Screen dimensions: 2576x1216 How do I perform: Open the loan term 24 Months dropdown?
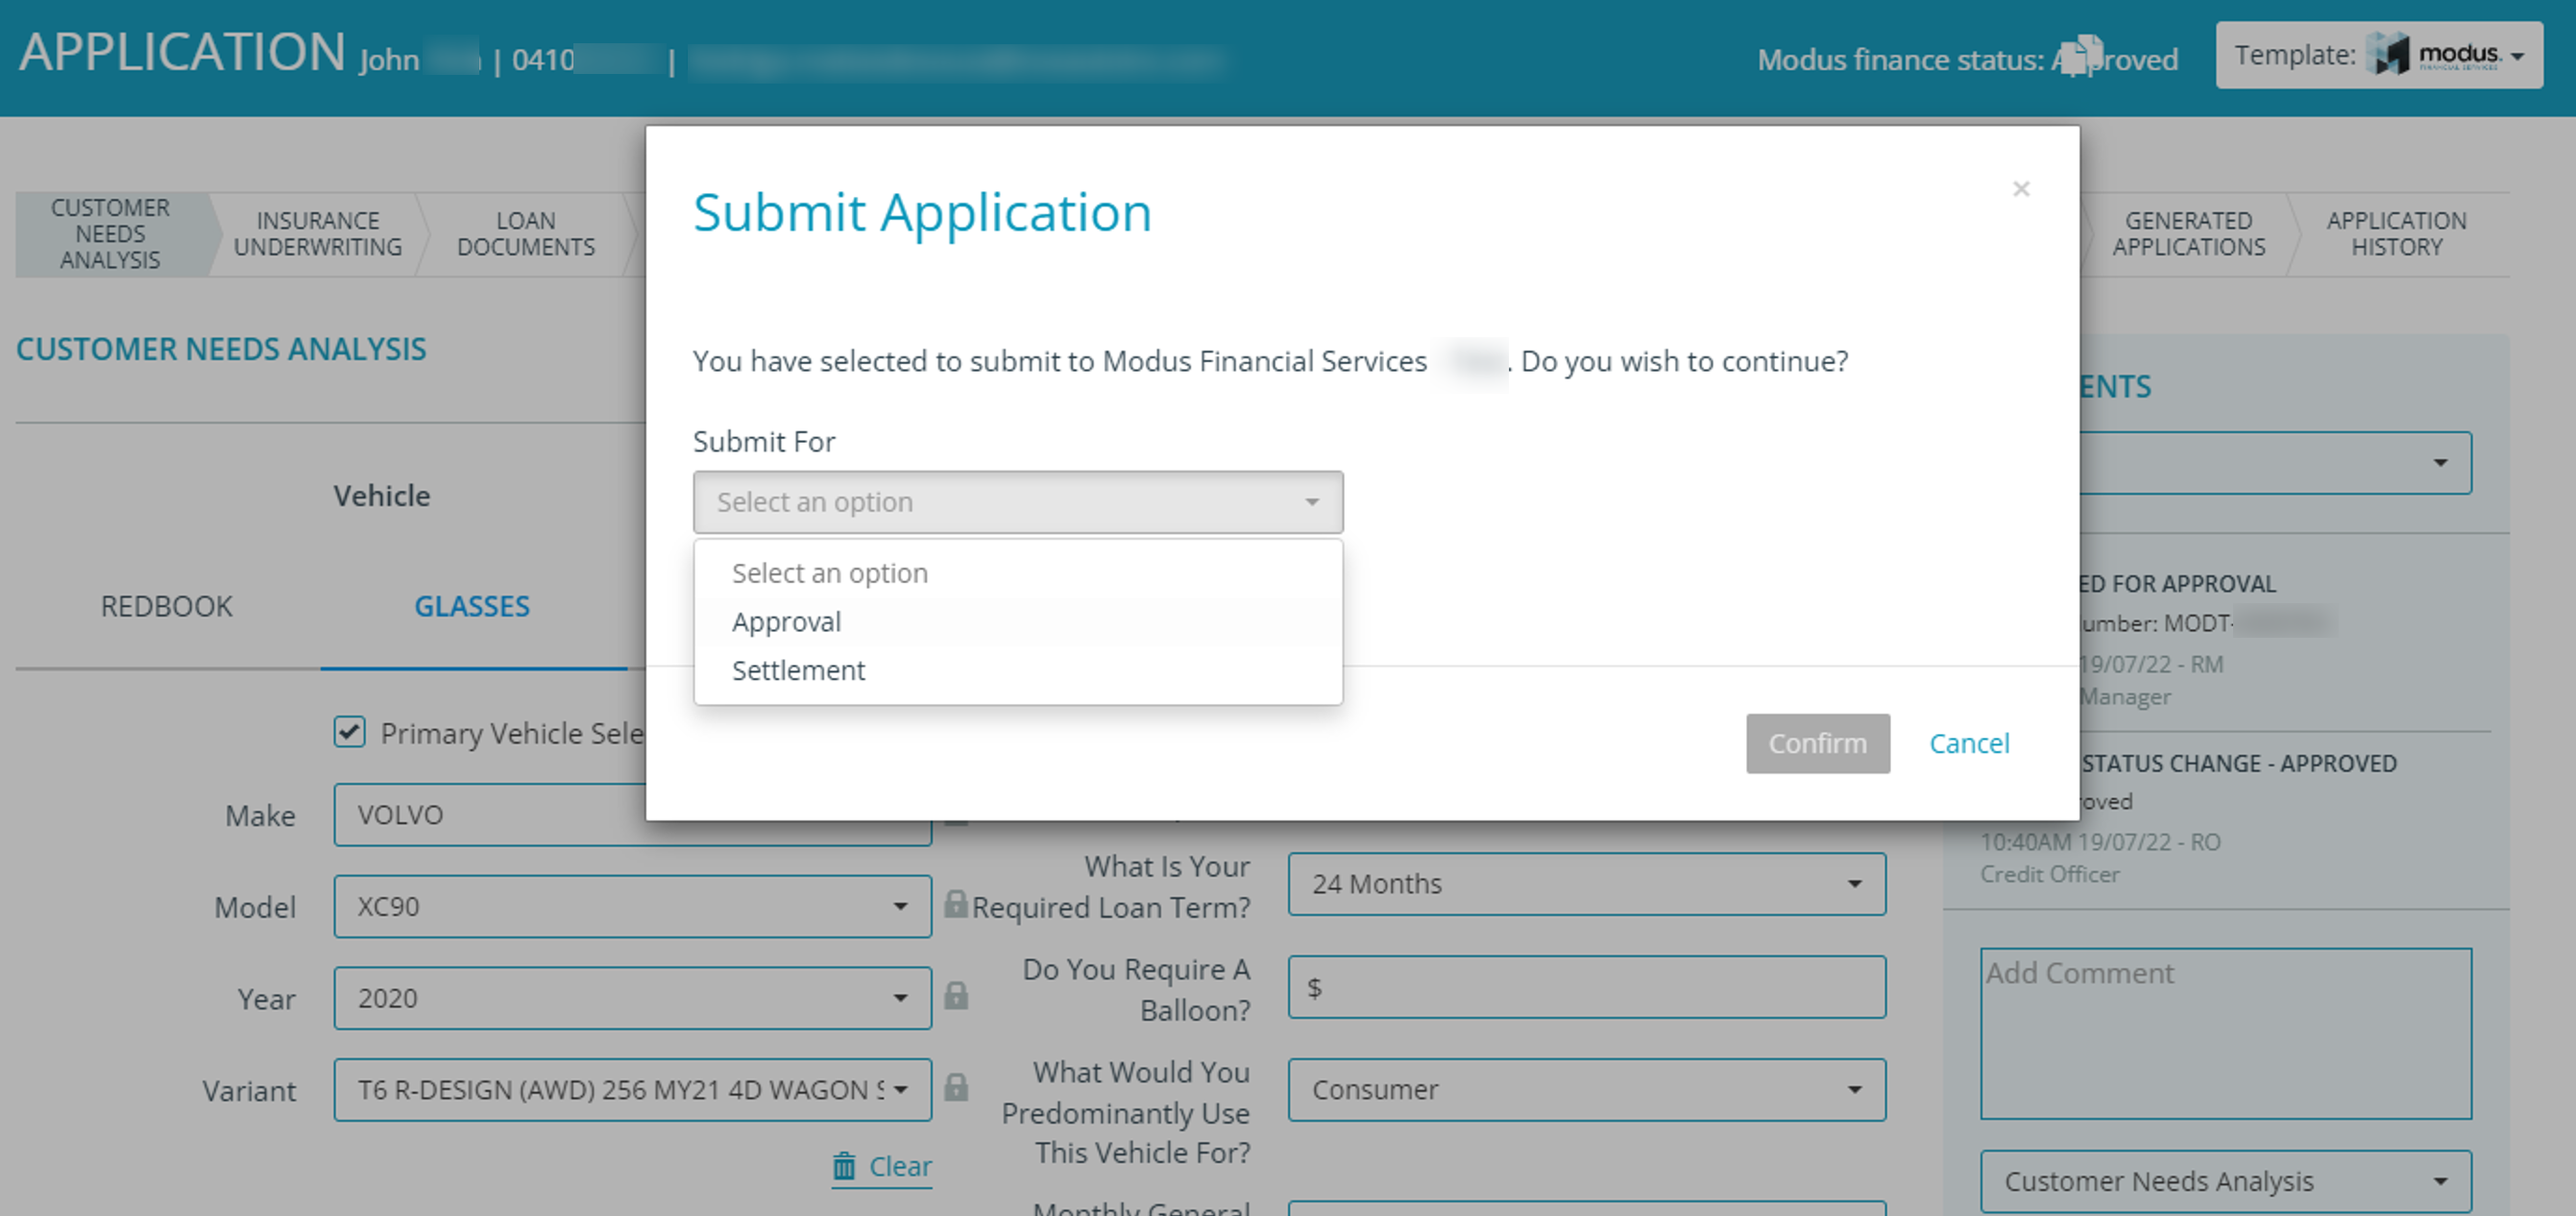(1587, 884)
